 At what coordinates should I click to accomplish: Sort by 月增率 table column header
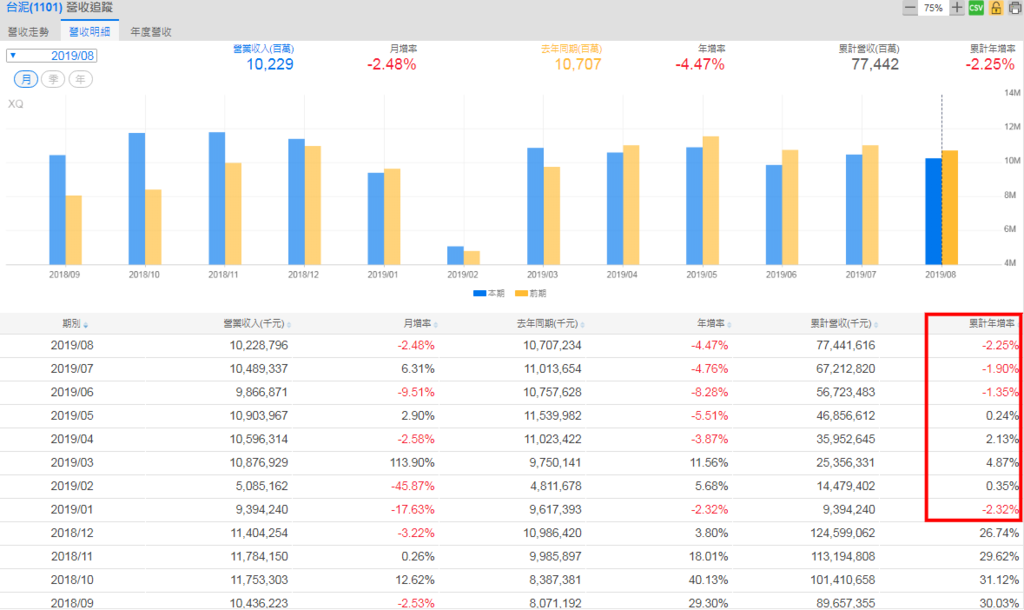click(x=420, y=323)
